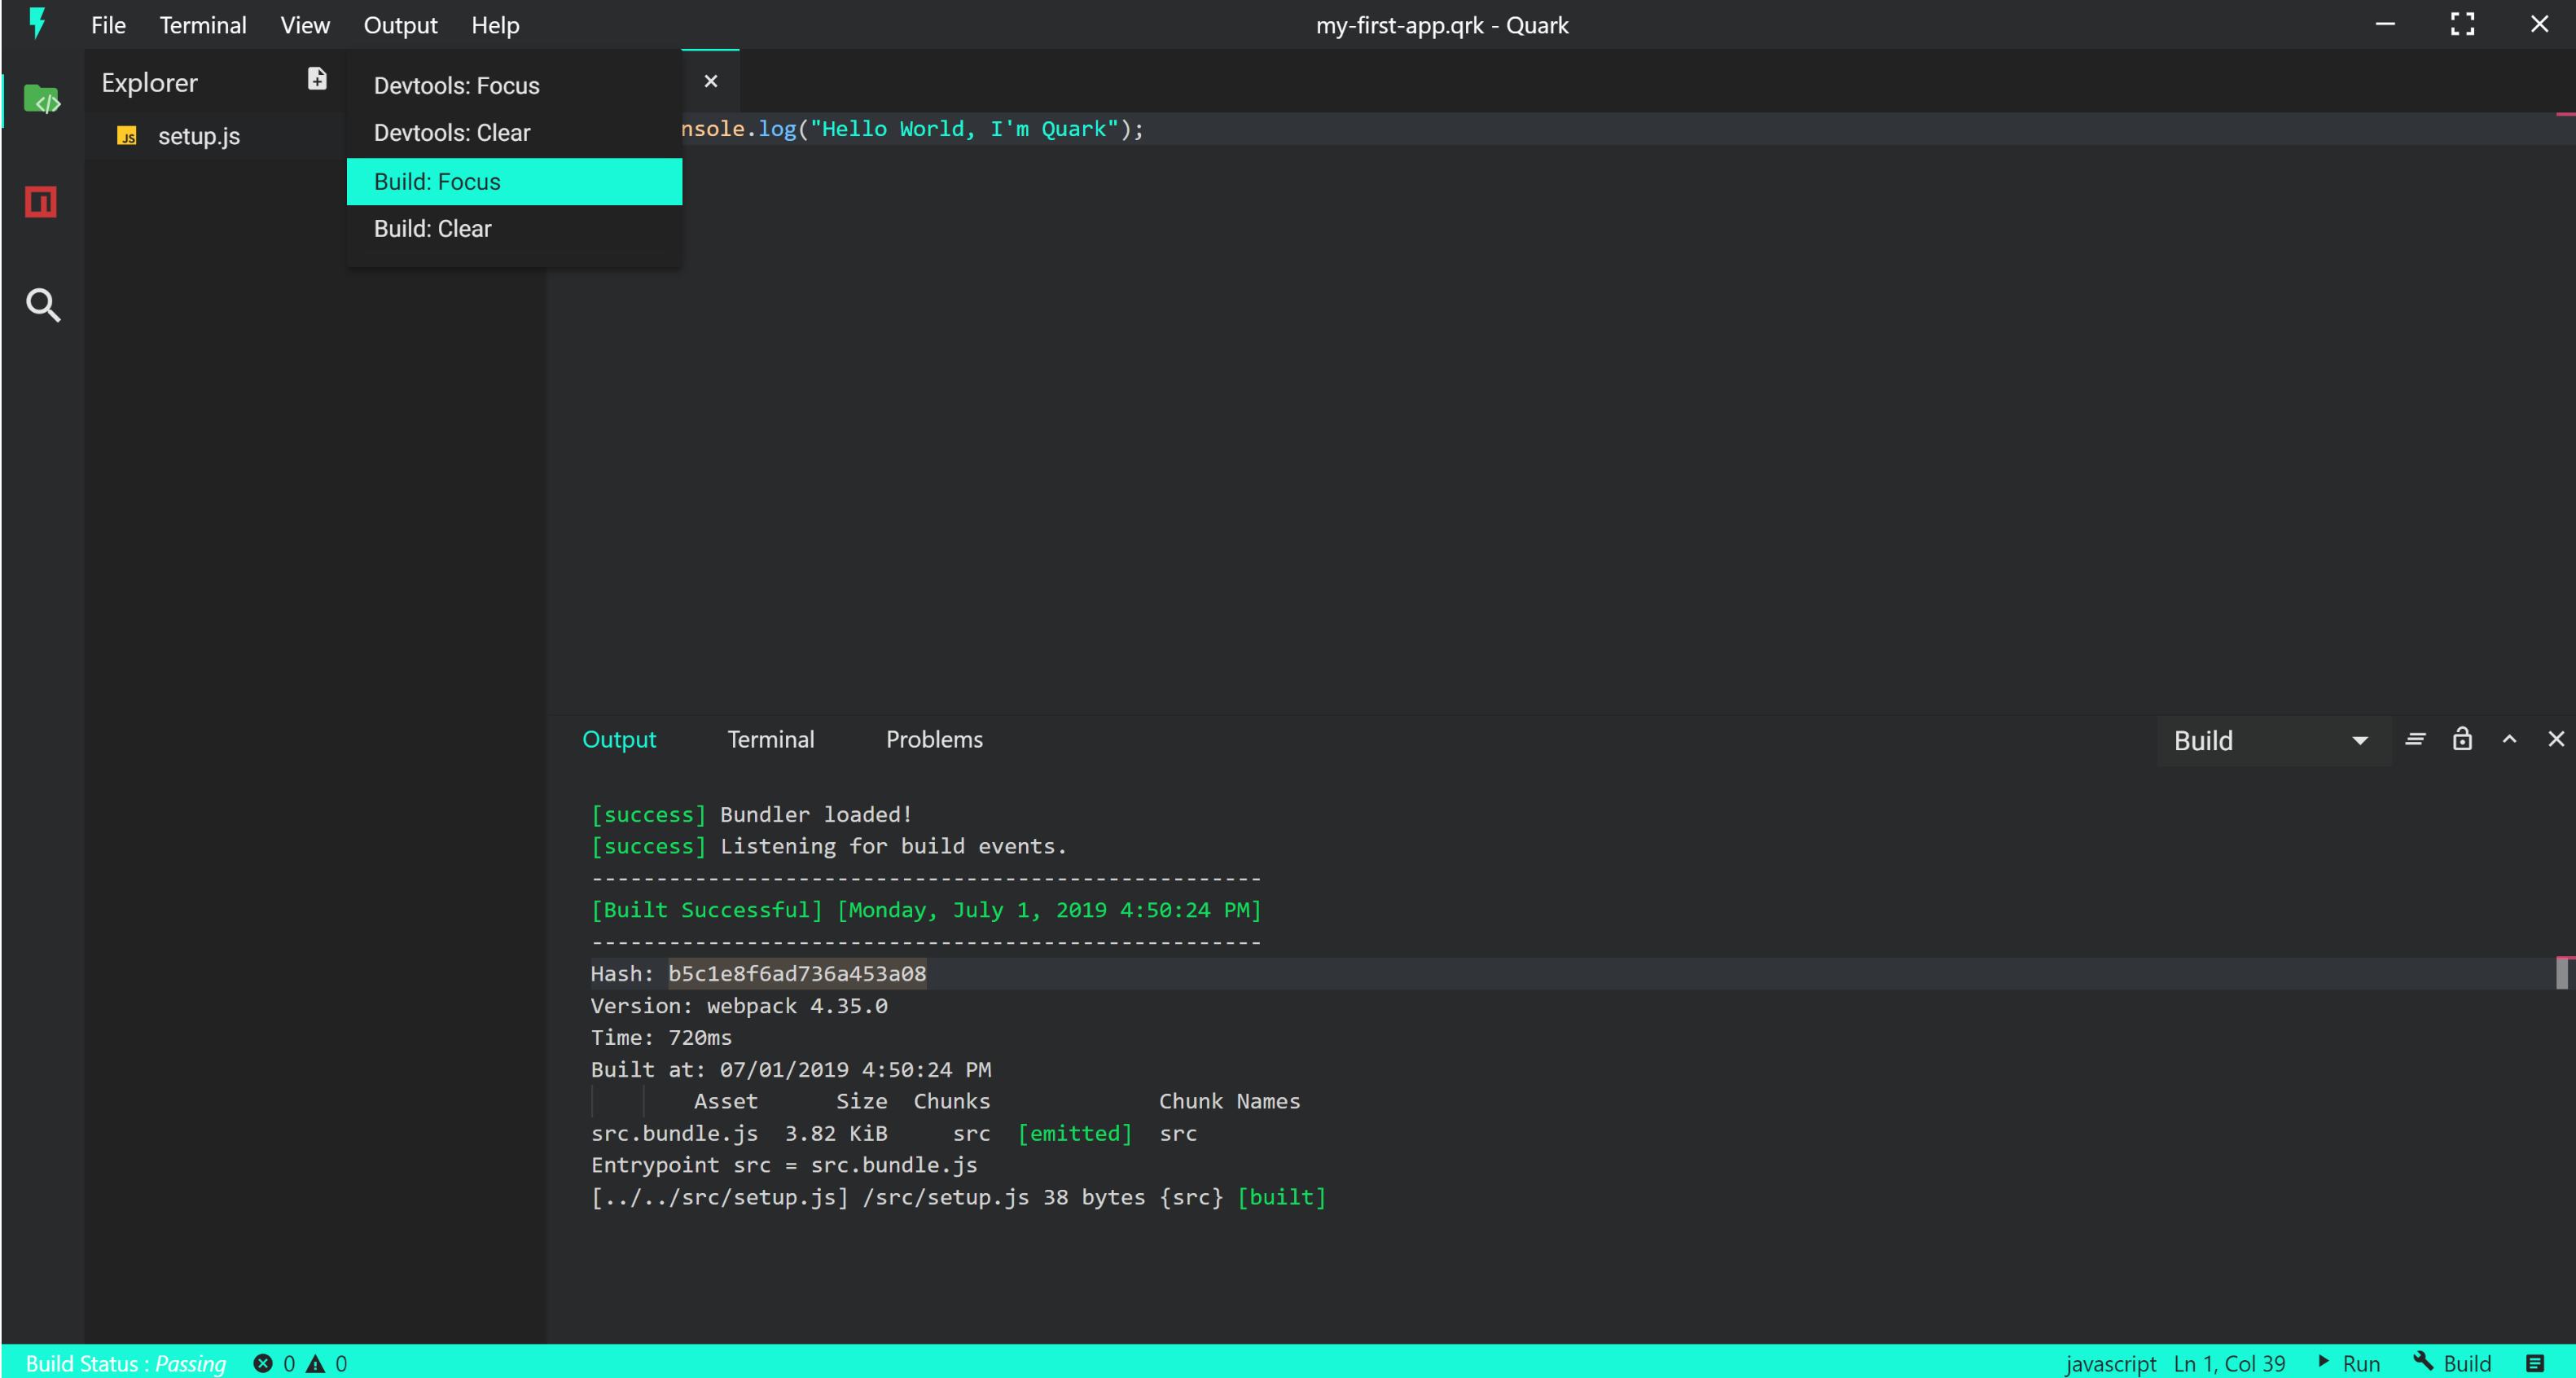Clear the output using lines icon

point(2415,739)
